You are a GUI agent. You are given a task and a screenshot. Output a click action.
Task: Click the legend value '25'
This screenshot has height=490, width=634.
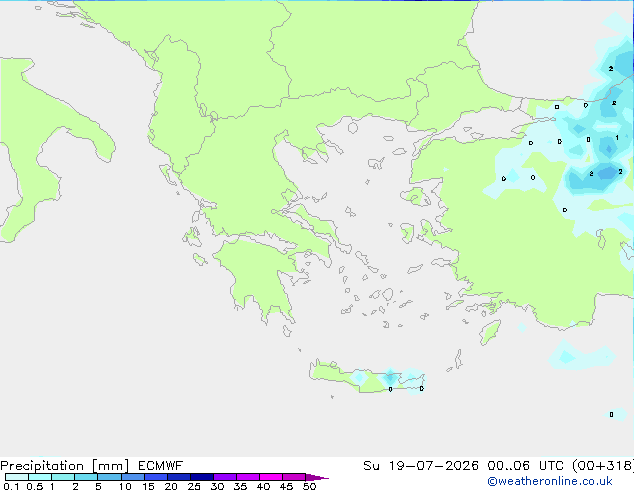click(194, 486)
